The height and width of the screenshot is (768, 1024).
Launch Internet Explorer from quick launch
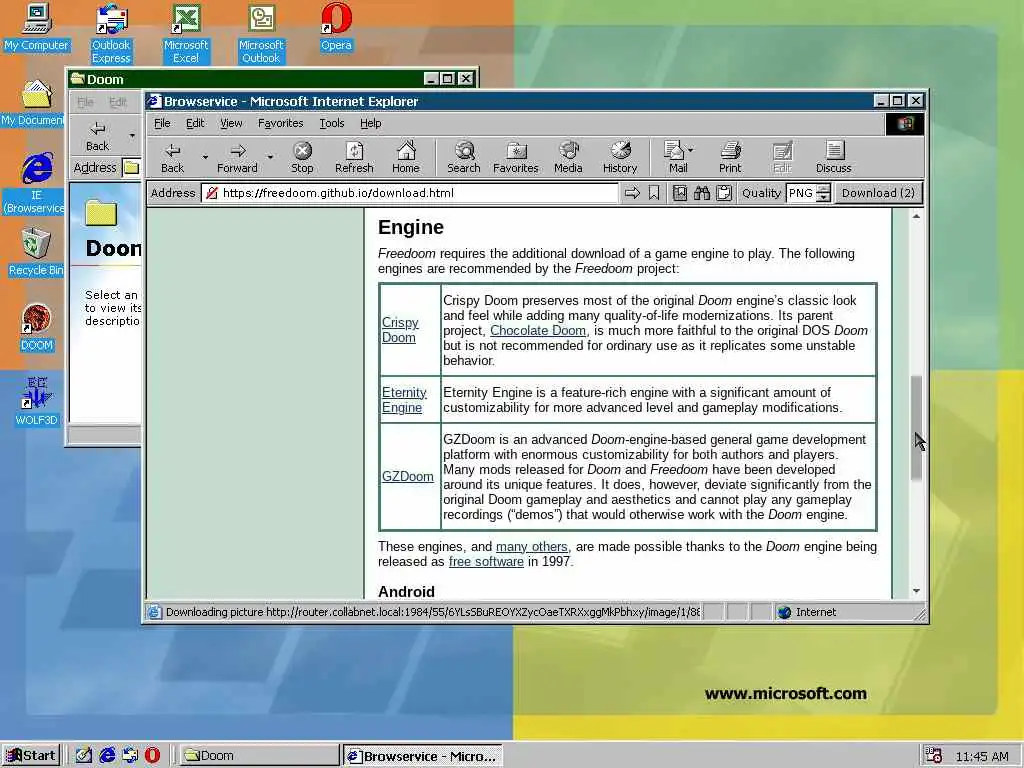(107, 755)
